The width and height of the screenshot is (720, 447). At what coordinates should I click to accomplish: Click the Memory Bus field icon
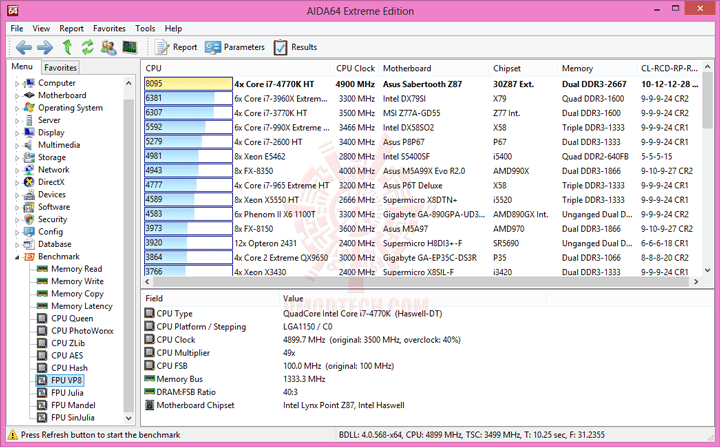[149, 379]
